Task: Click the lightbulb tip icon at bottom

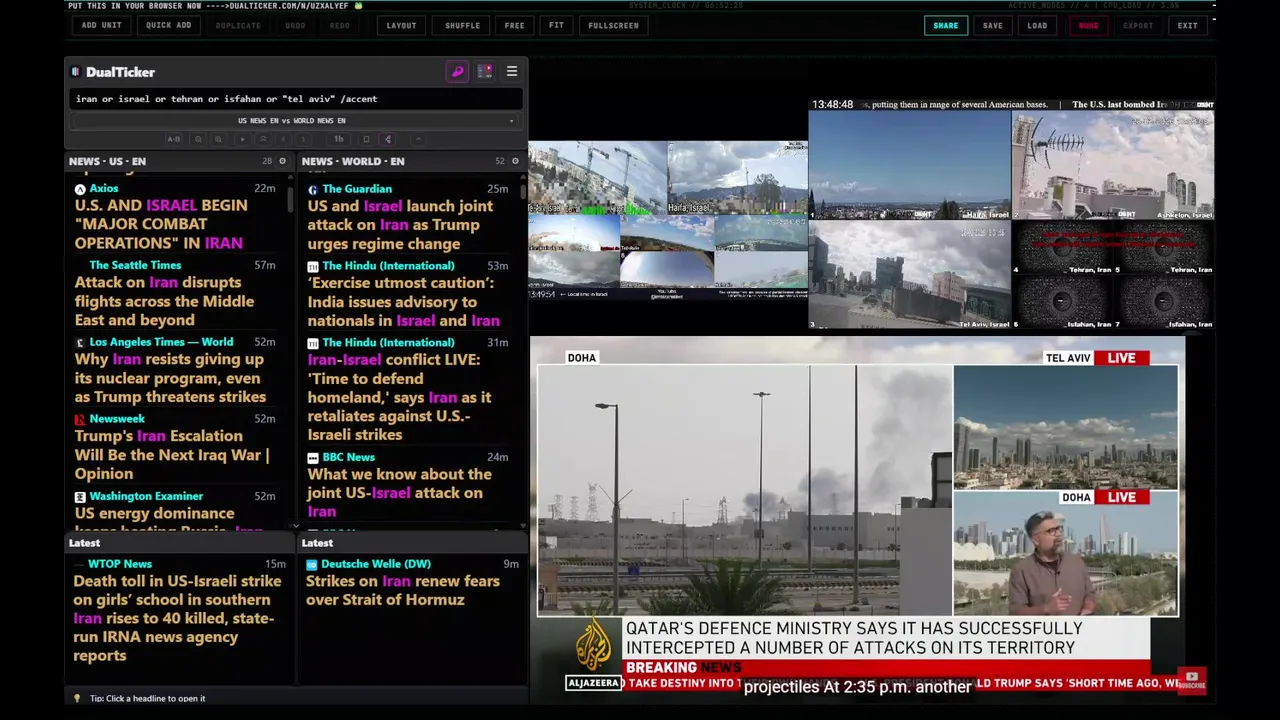Action: click(77, 698)
